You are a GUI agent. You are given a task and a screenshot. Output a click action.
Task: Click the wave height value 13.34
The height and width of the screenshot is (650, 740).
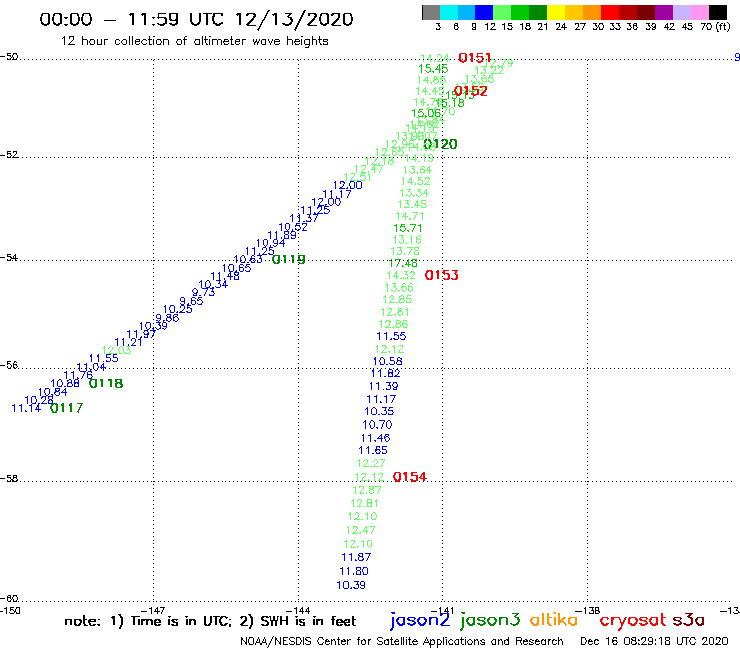[414, 193]
